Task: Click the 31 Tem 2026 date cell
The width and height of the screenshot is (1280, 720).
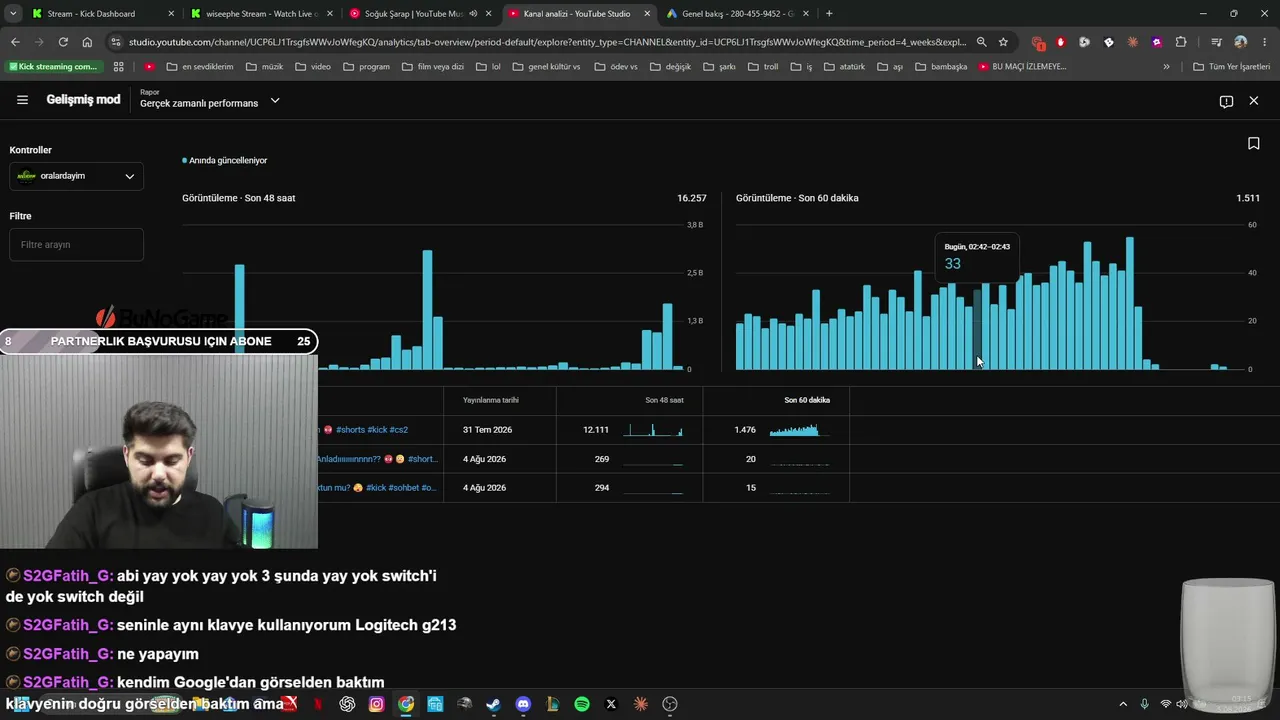Action: tap(487, 430)
